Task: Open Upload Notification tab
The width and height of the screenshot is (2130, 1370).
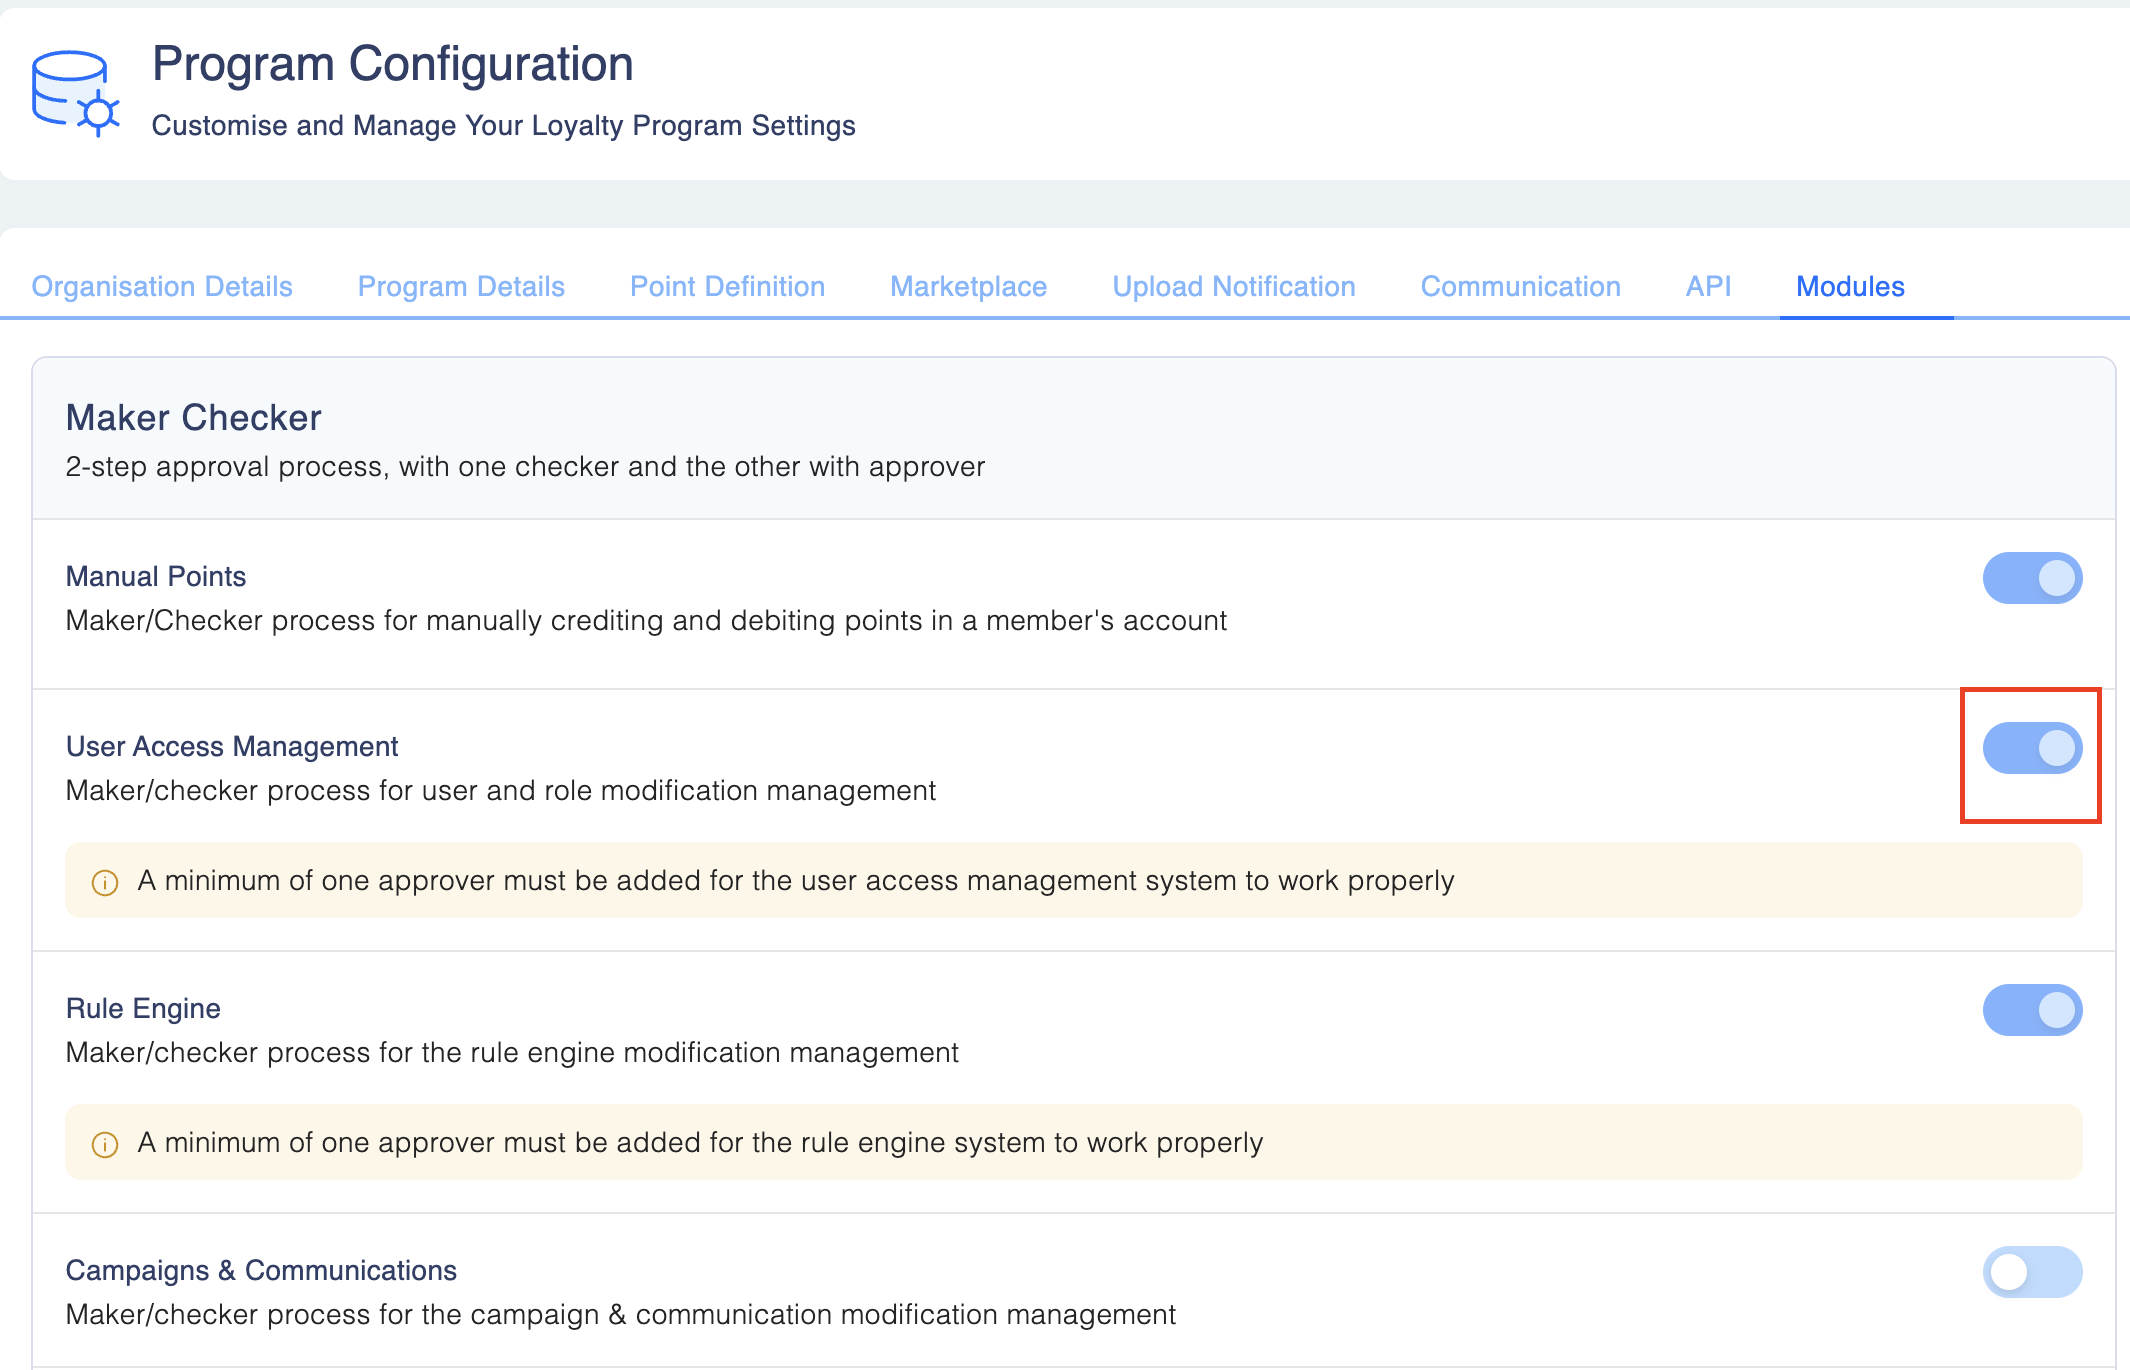Action: pos(1233,287)
